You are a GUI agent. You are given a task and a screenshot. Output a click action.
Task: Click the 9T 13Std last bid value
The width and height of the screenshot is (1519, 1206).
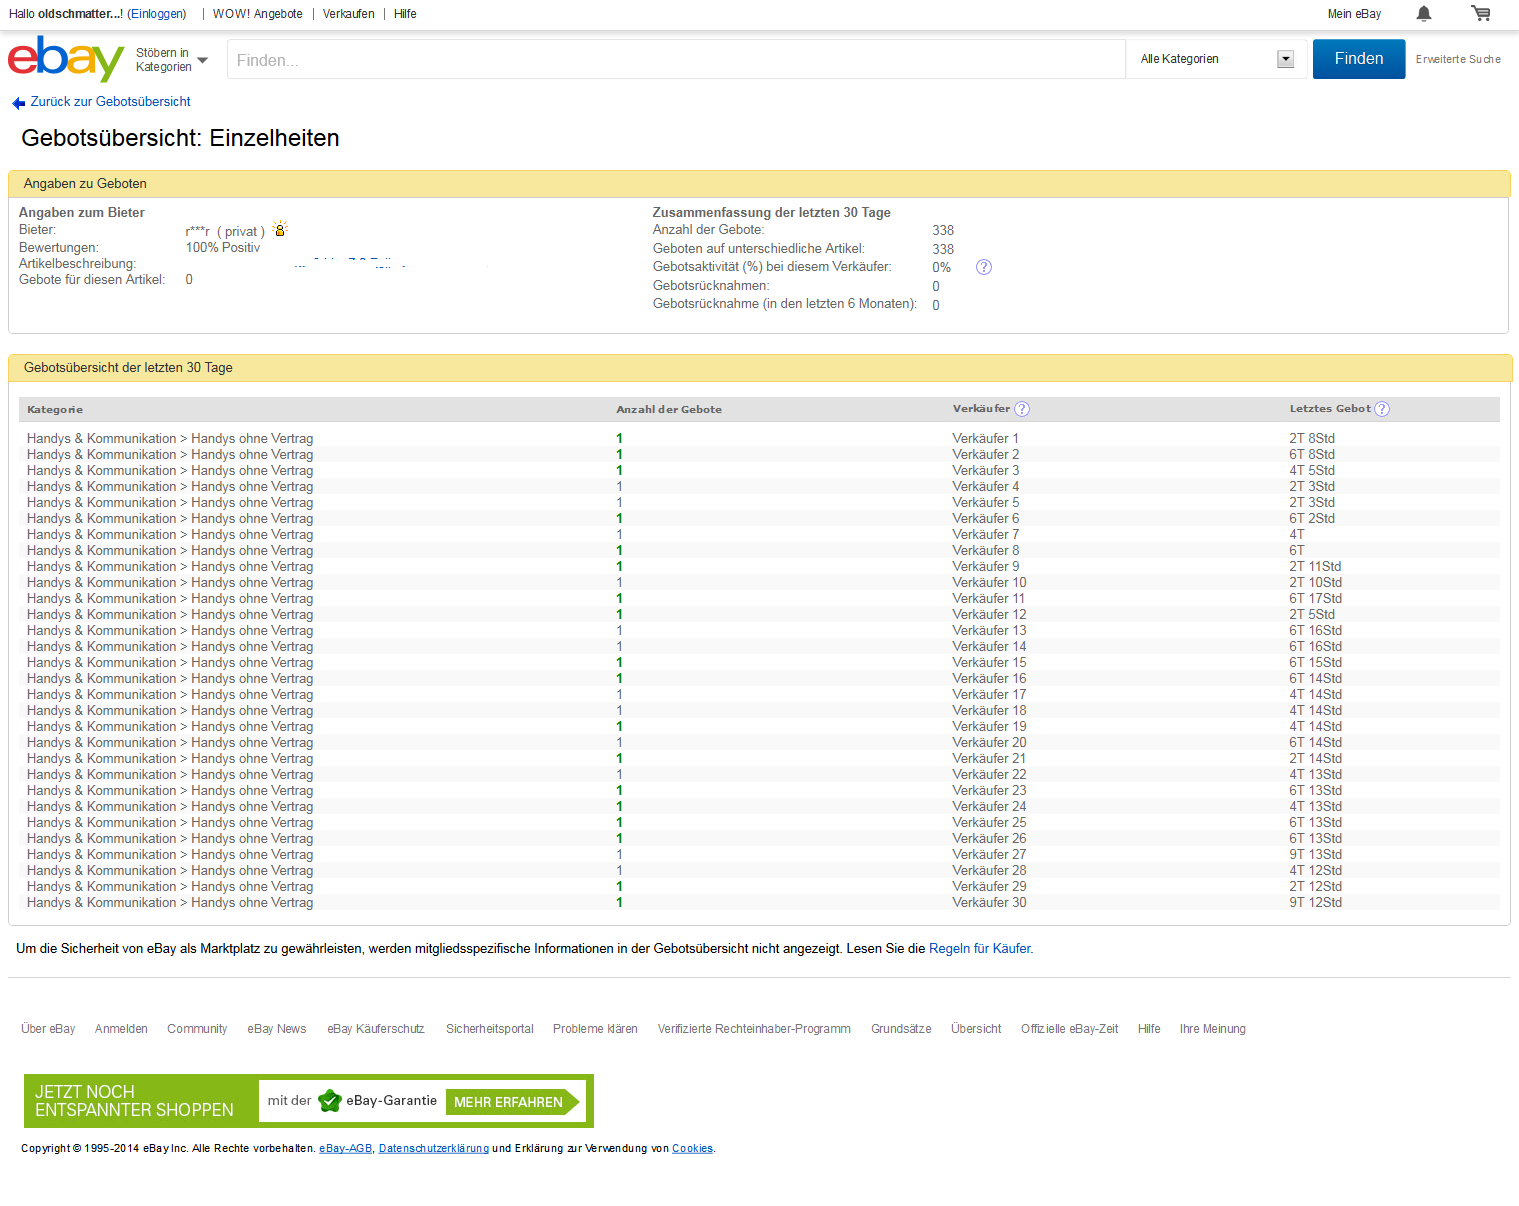click(1315, 855)
